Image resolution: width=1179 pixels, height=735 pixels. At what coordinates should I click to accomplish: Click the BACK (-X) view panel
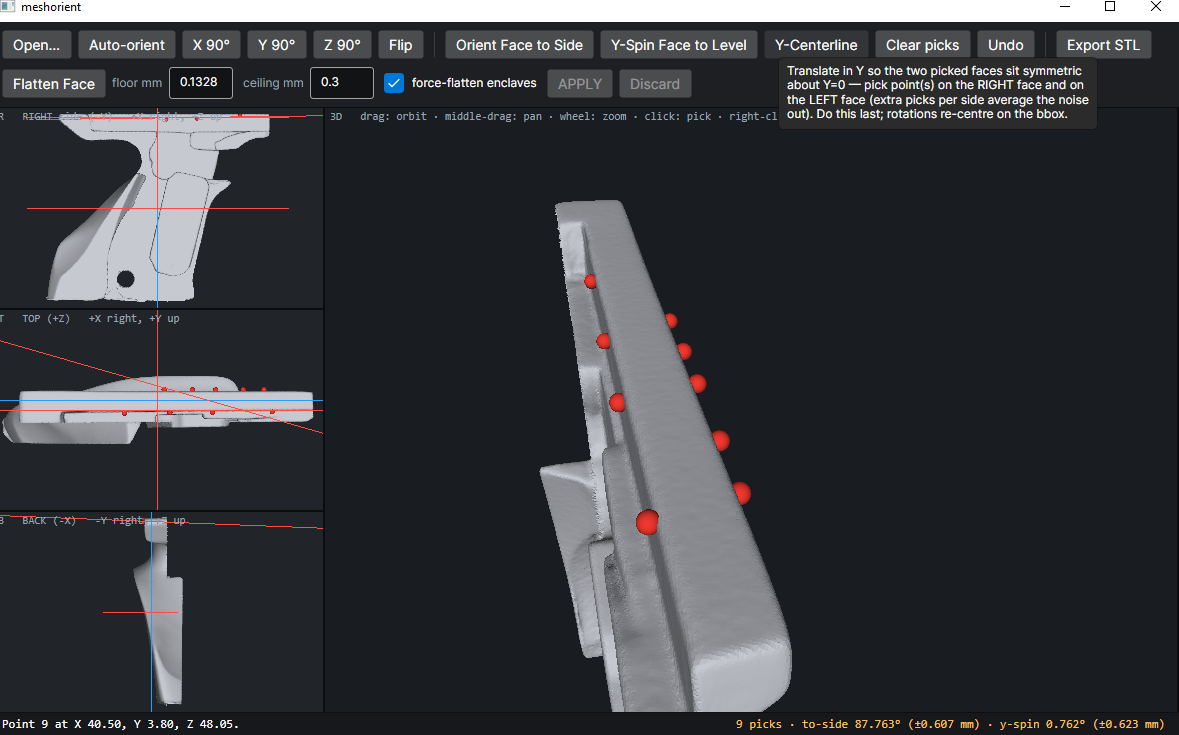tap(162, 612)
